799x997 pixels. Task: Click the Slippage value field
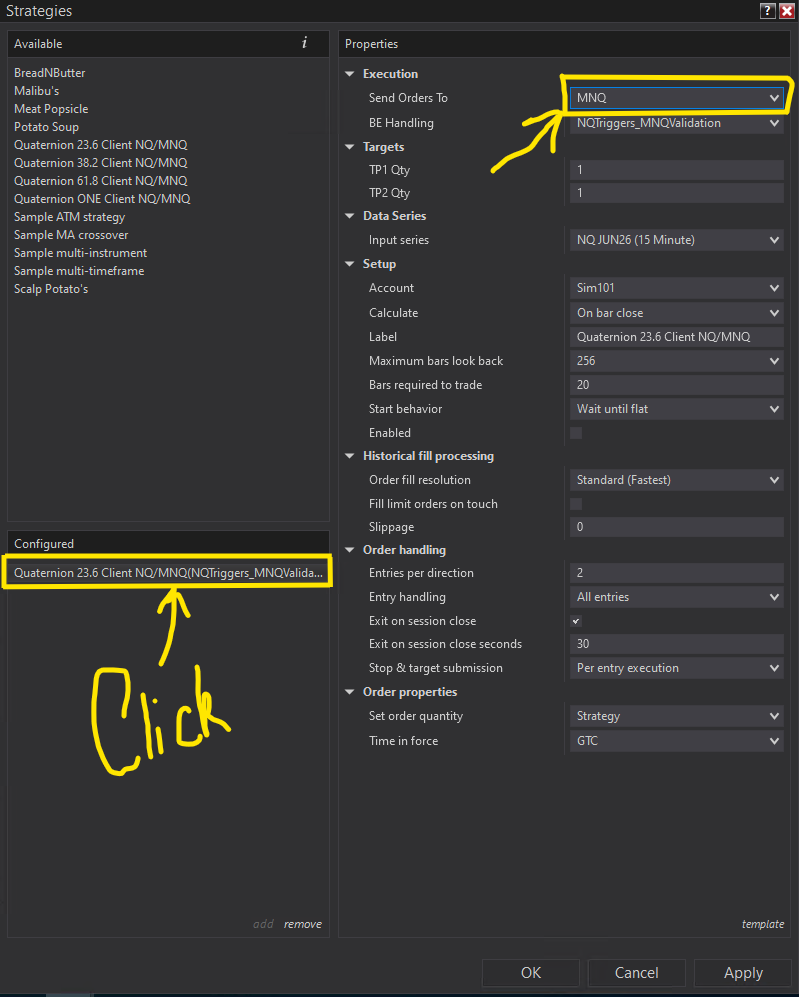click(x=676, y=527)
